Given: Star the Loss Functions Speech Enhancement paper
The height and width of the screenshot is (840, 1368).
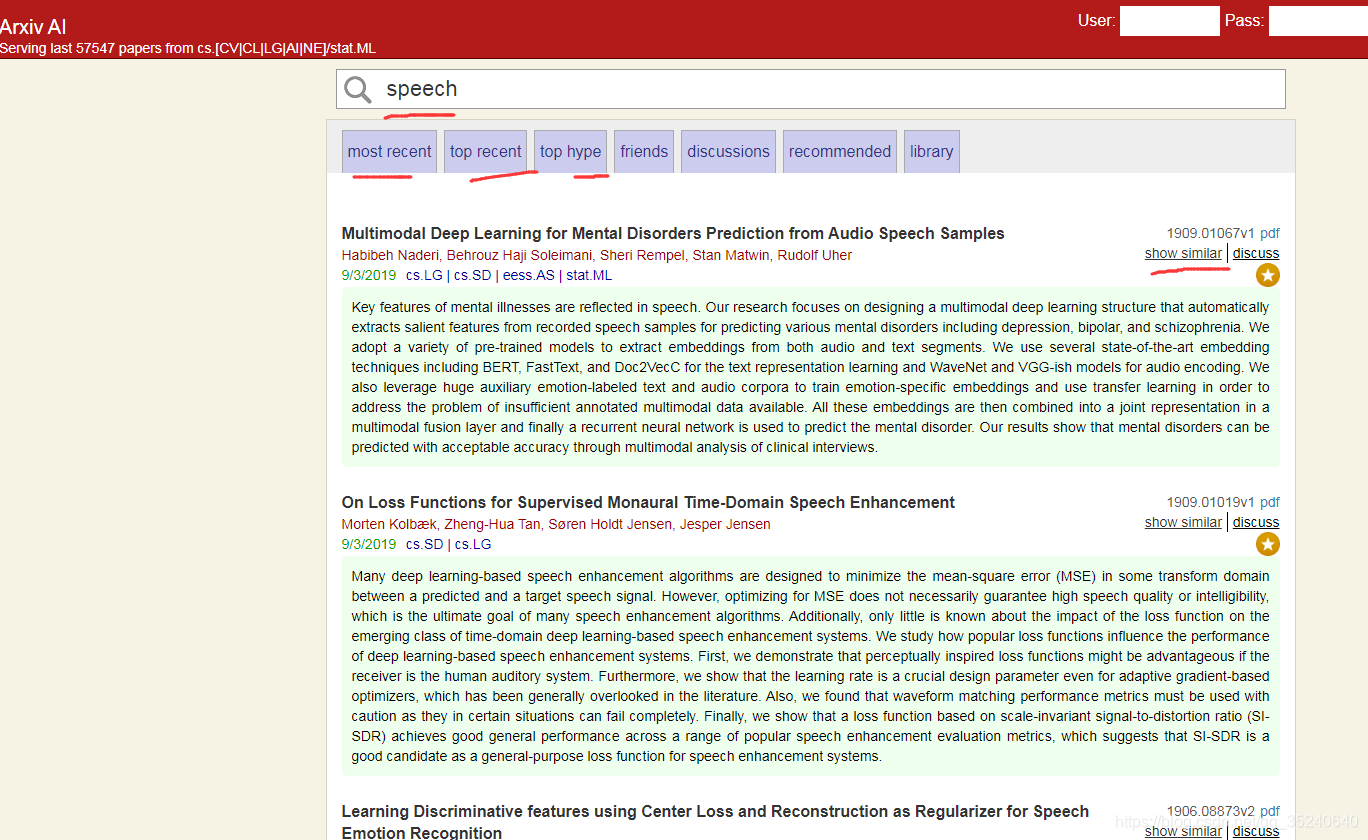Looking at the screenshot, I should point(1268,544).
